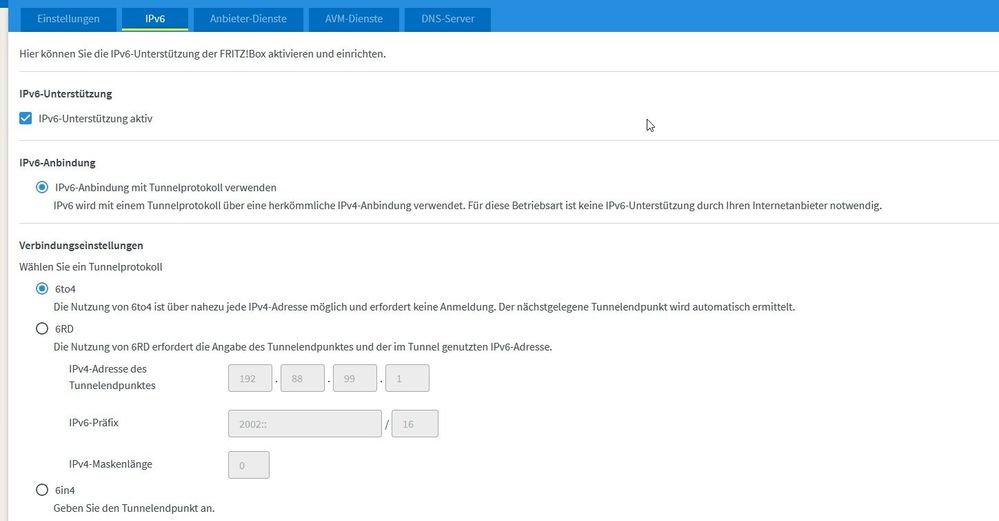Click the first IPv4 octet field (192)

coord(250,378)
